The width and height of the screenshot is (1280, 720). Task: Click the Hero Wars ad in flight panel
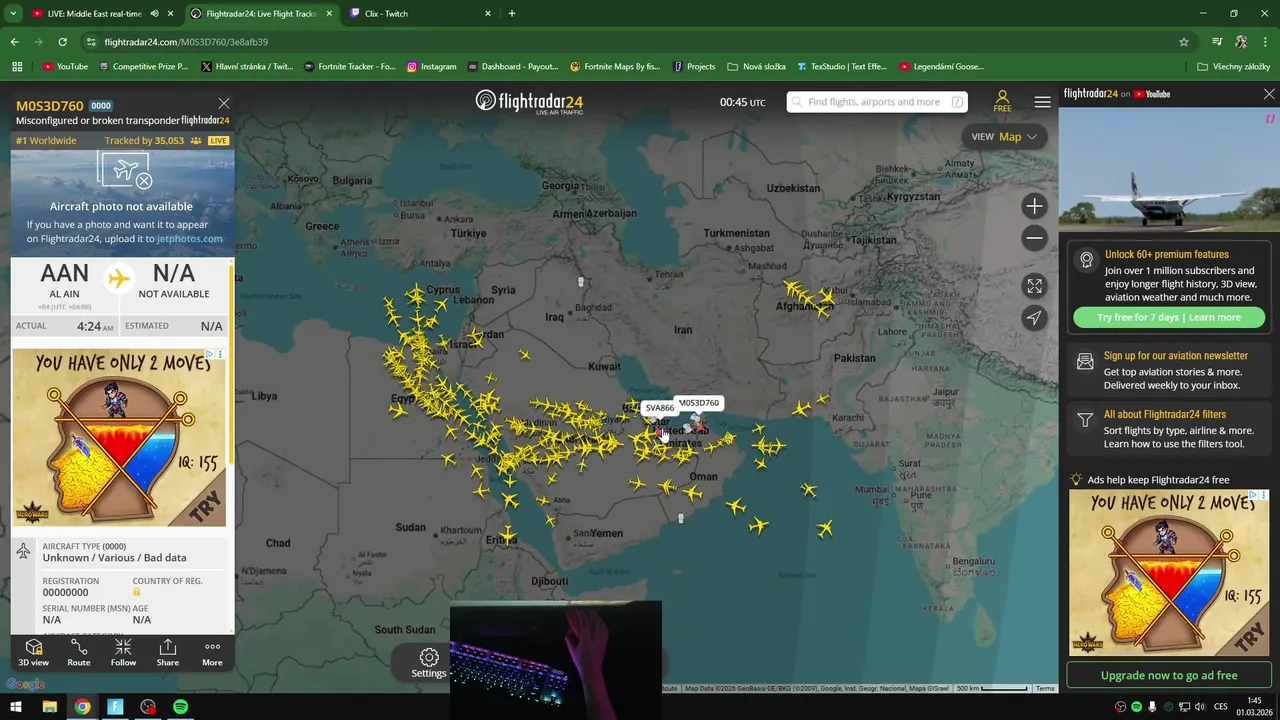(x=119, y=437)
